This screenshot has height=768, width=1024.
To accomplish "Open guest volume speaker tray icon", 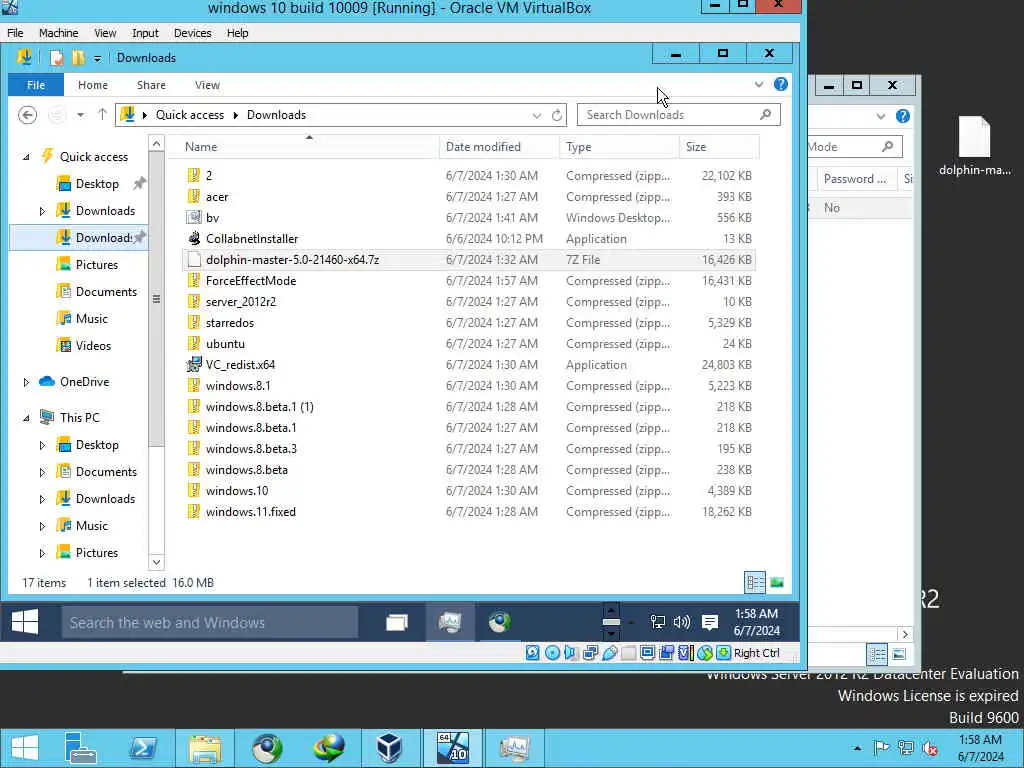I will pyautogui.click(x=681, y=622).
